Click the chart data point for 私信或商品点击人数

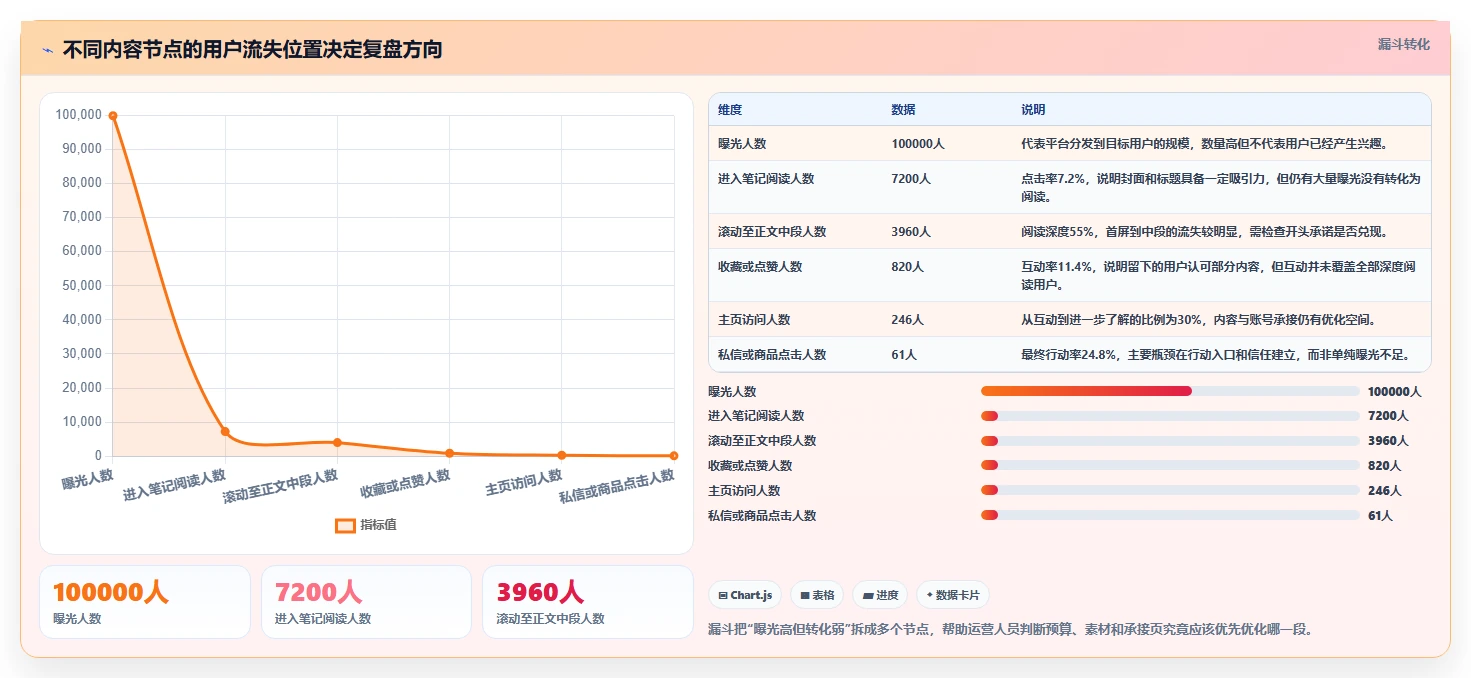674,456
